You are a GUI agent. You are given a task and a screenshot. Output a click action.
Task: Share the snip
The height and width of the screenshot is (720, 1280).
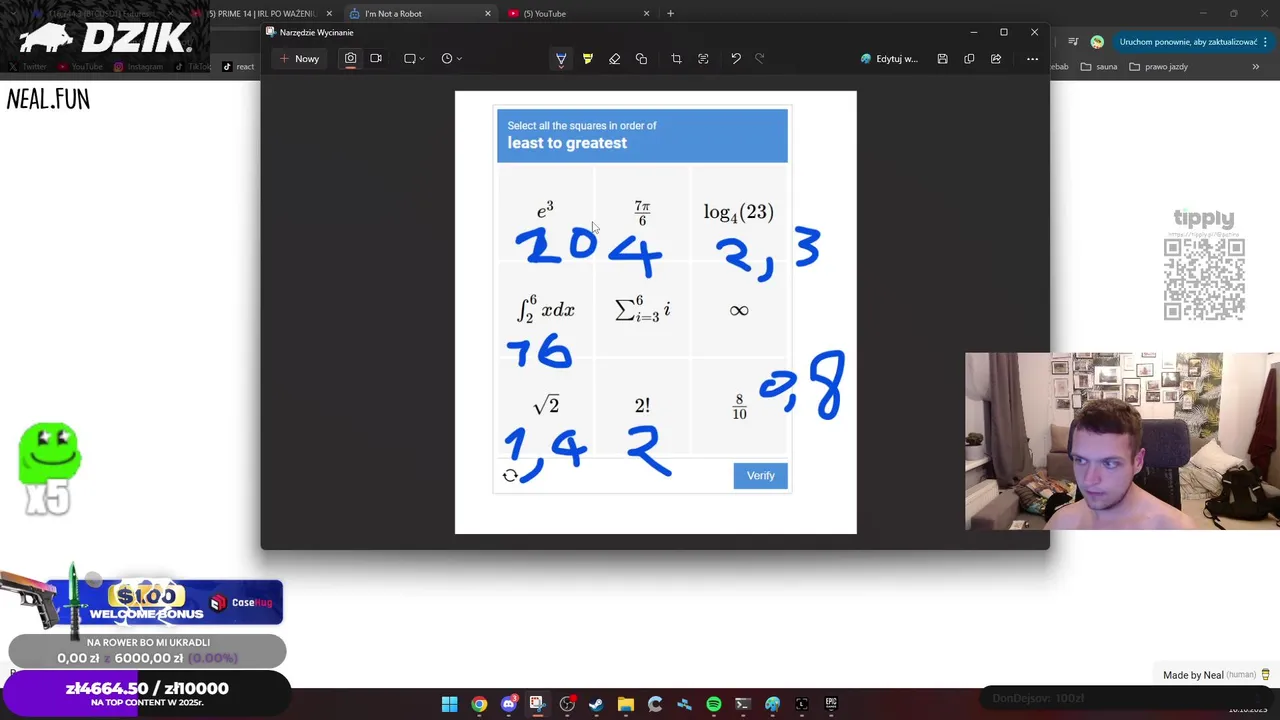pos(996,59)
